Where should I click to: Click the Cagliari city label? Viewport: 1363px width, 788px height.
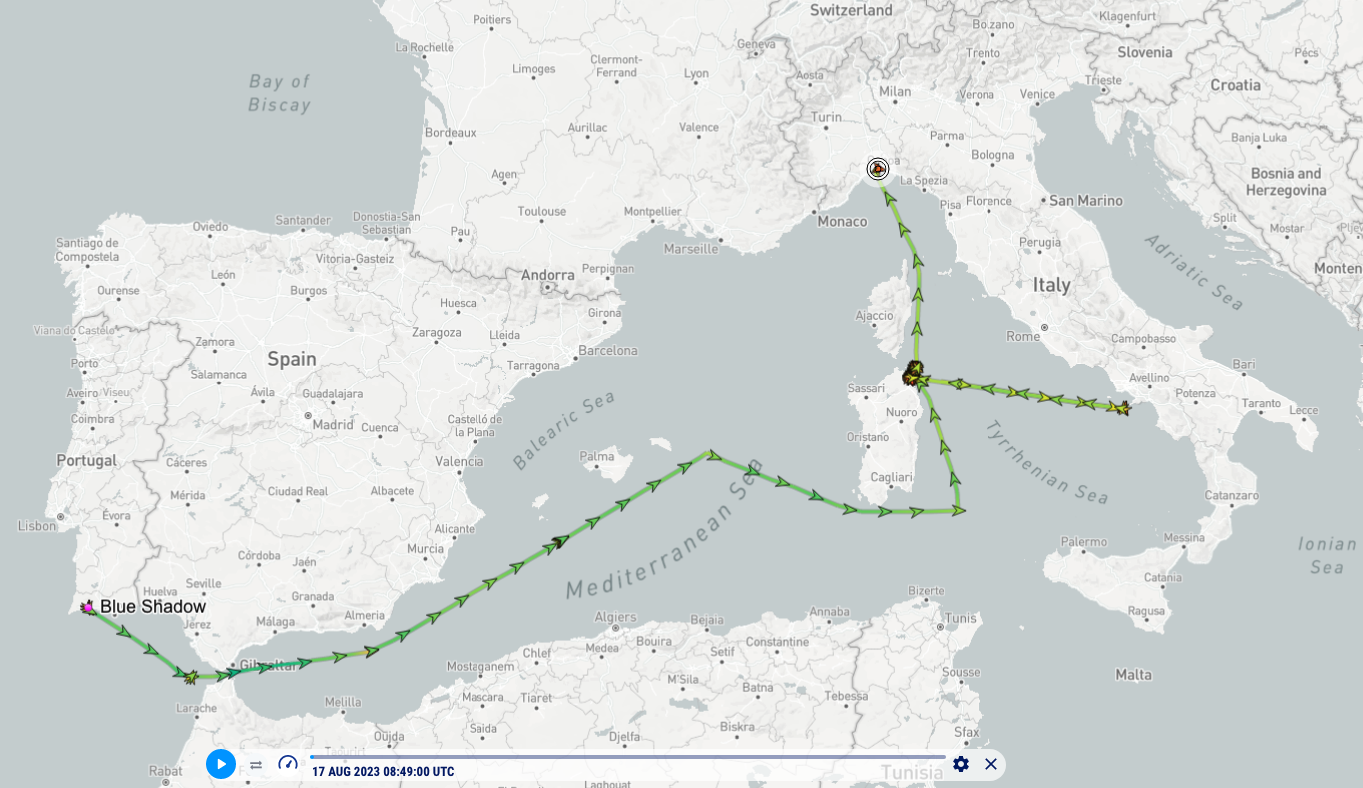point(891,478)
